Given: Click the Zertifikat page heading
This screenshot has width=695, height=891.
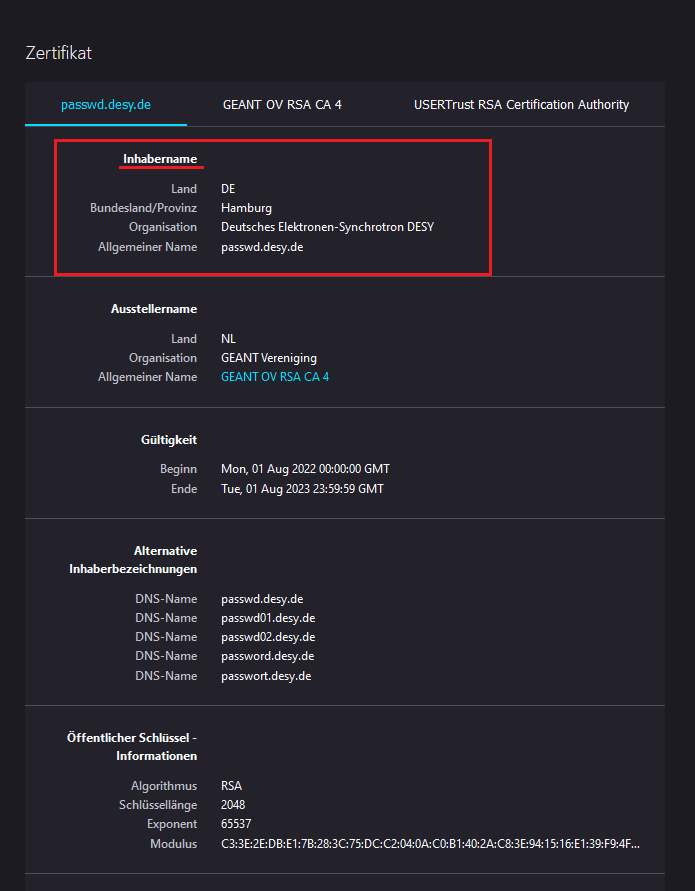Looking at the screenshot, I should tap(59, 53).
